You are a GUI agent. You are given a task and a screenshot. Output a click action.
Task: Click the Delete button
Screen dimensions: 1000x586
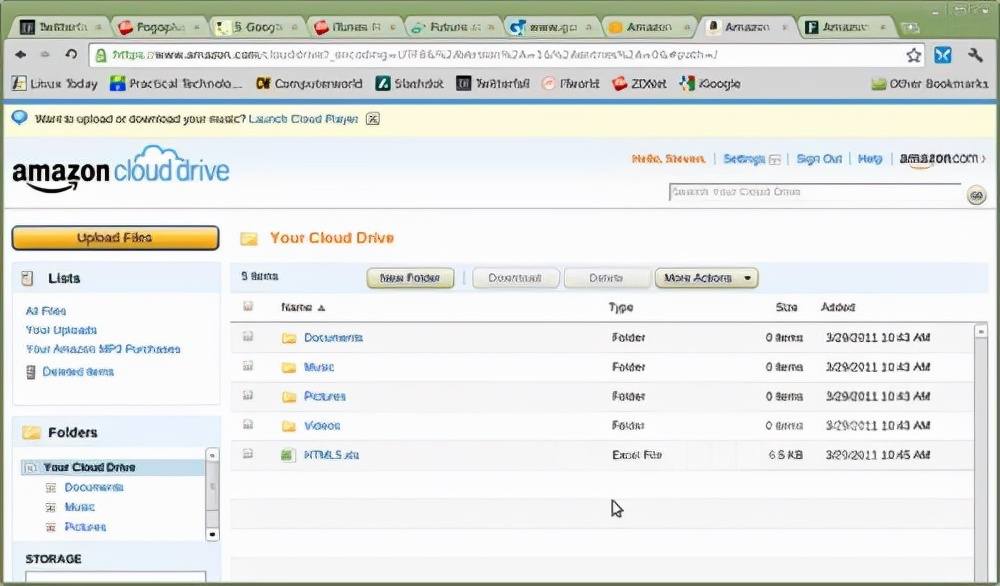(606, 278)
